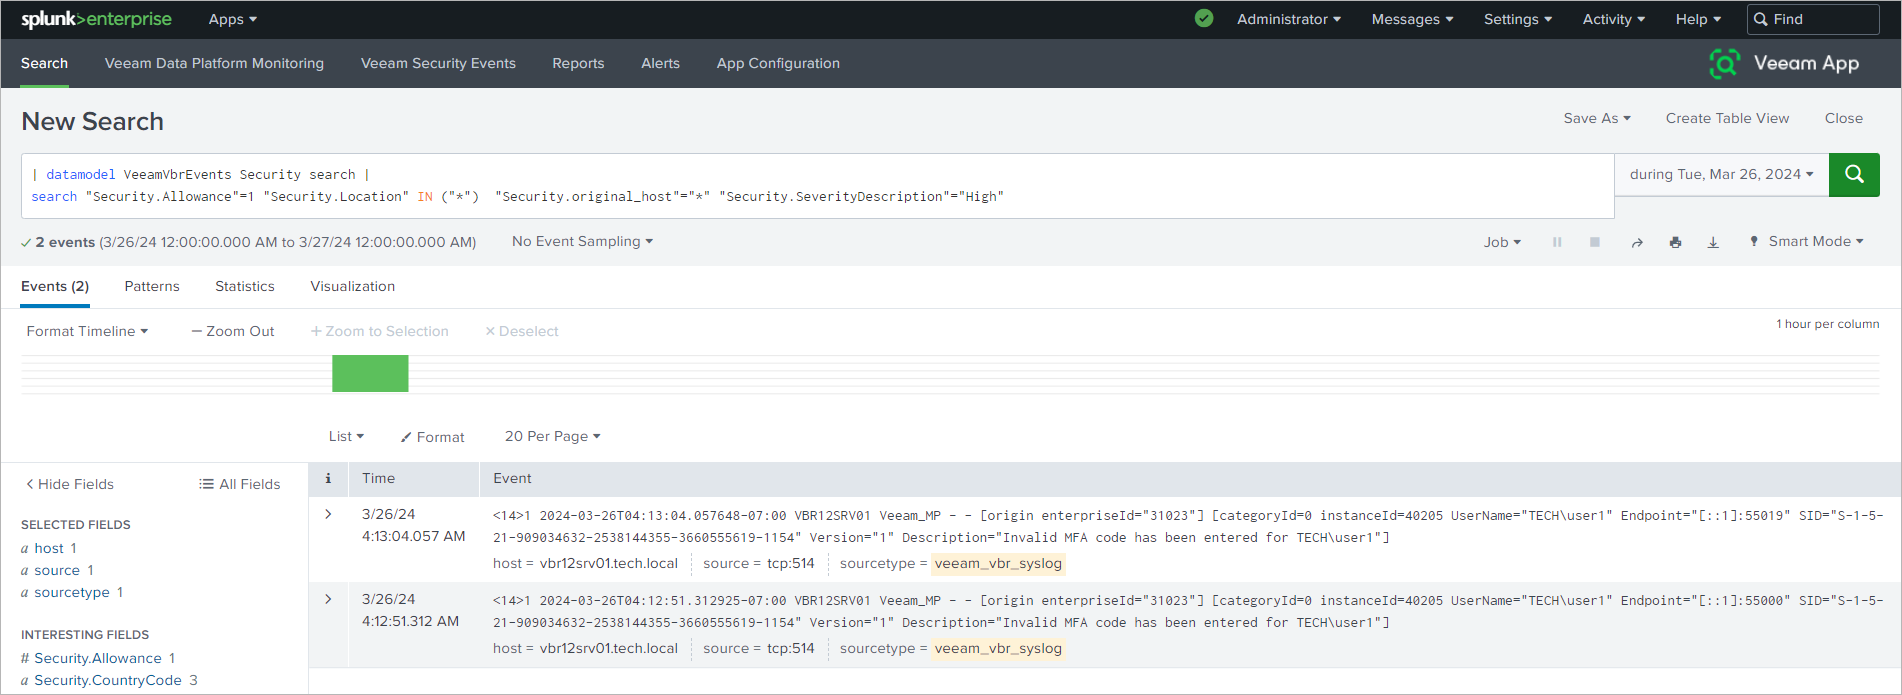
Task: Click the export download icon
Action: click(x=1713, y=242)
